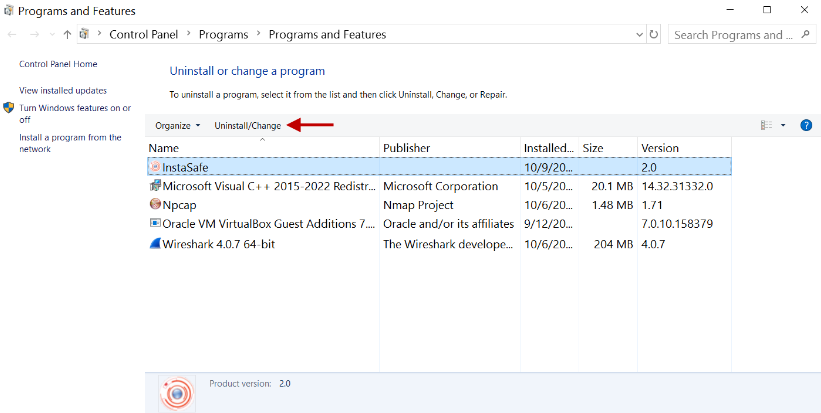This screenshot has height=413, width=821.
Task: Open the Control Panel Home link
Action: coord(58,64)
